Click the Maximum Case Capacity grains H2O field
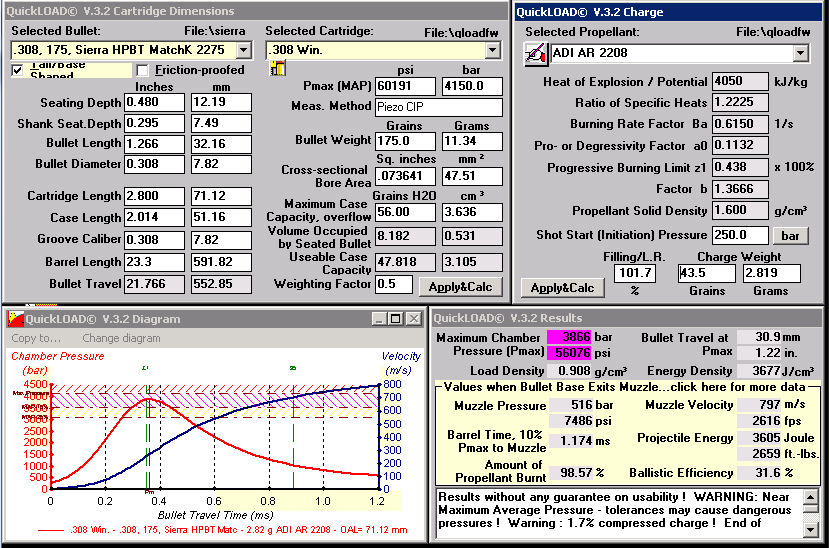The image size is (829, 548). (x=406, y=212)
